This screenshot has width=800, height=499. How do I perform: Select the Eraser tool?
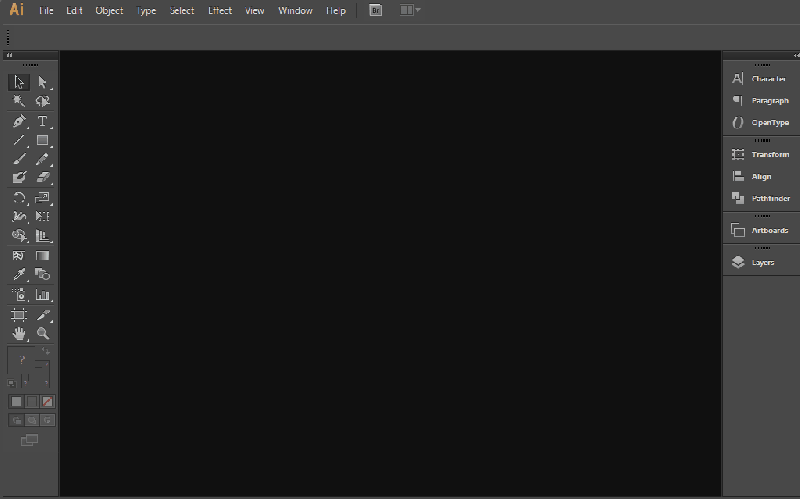42,178
